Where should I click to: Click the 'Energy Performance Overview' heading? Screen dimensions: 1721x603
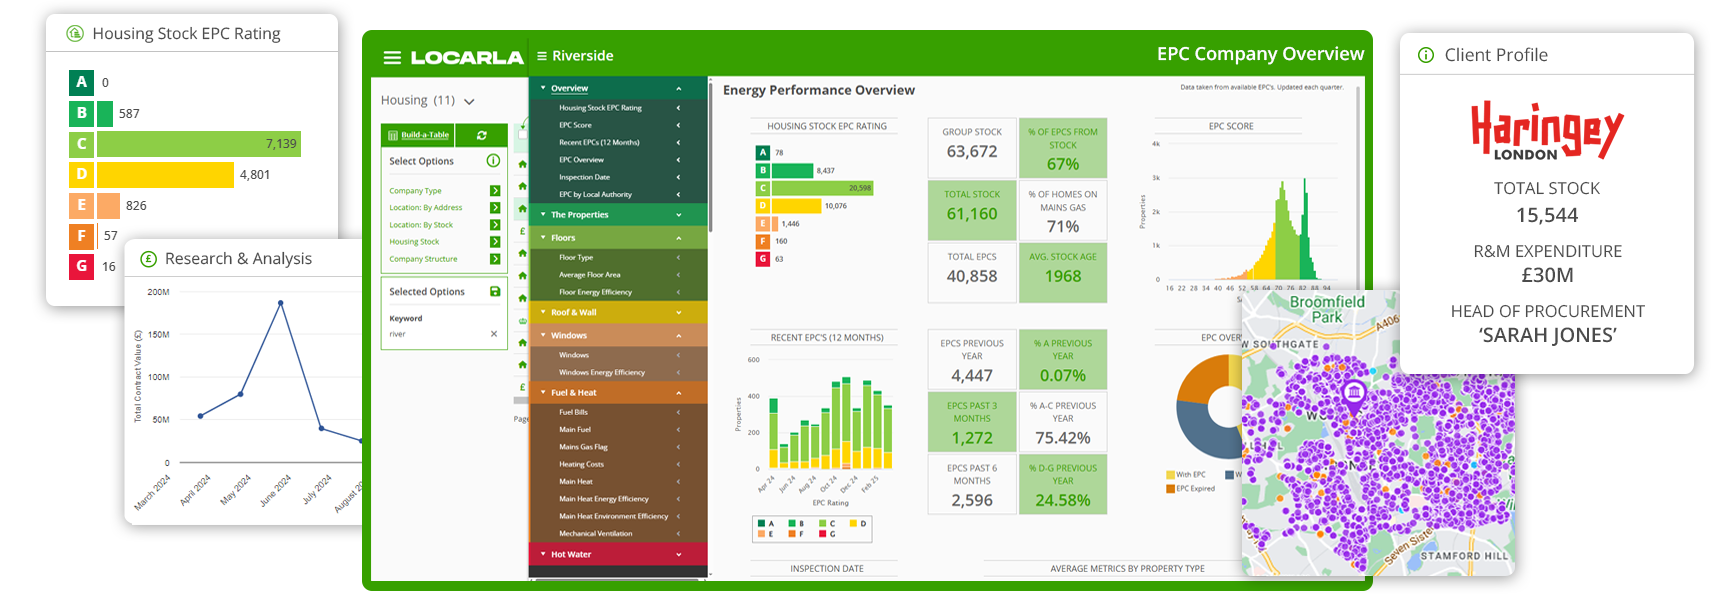819,90
